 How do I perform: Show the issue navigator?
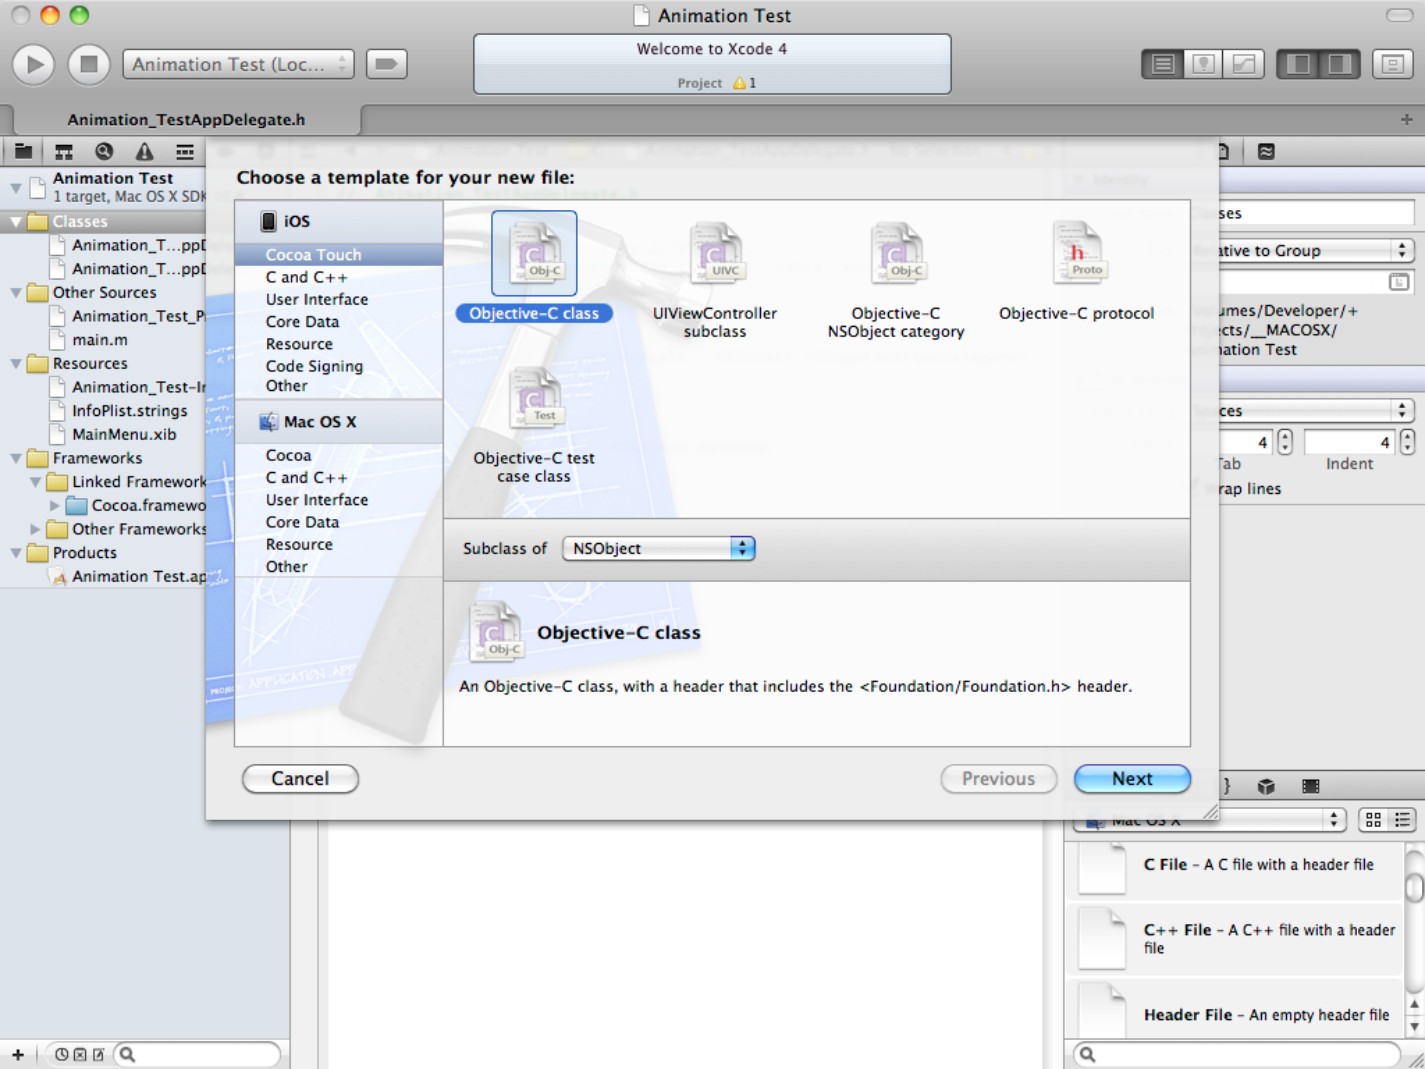click(x=145, y=151)
